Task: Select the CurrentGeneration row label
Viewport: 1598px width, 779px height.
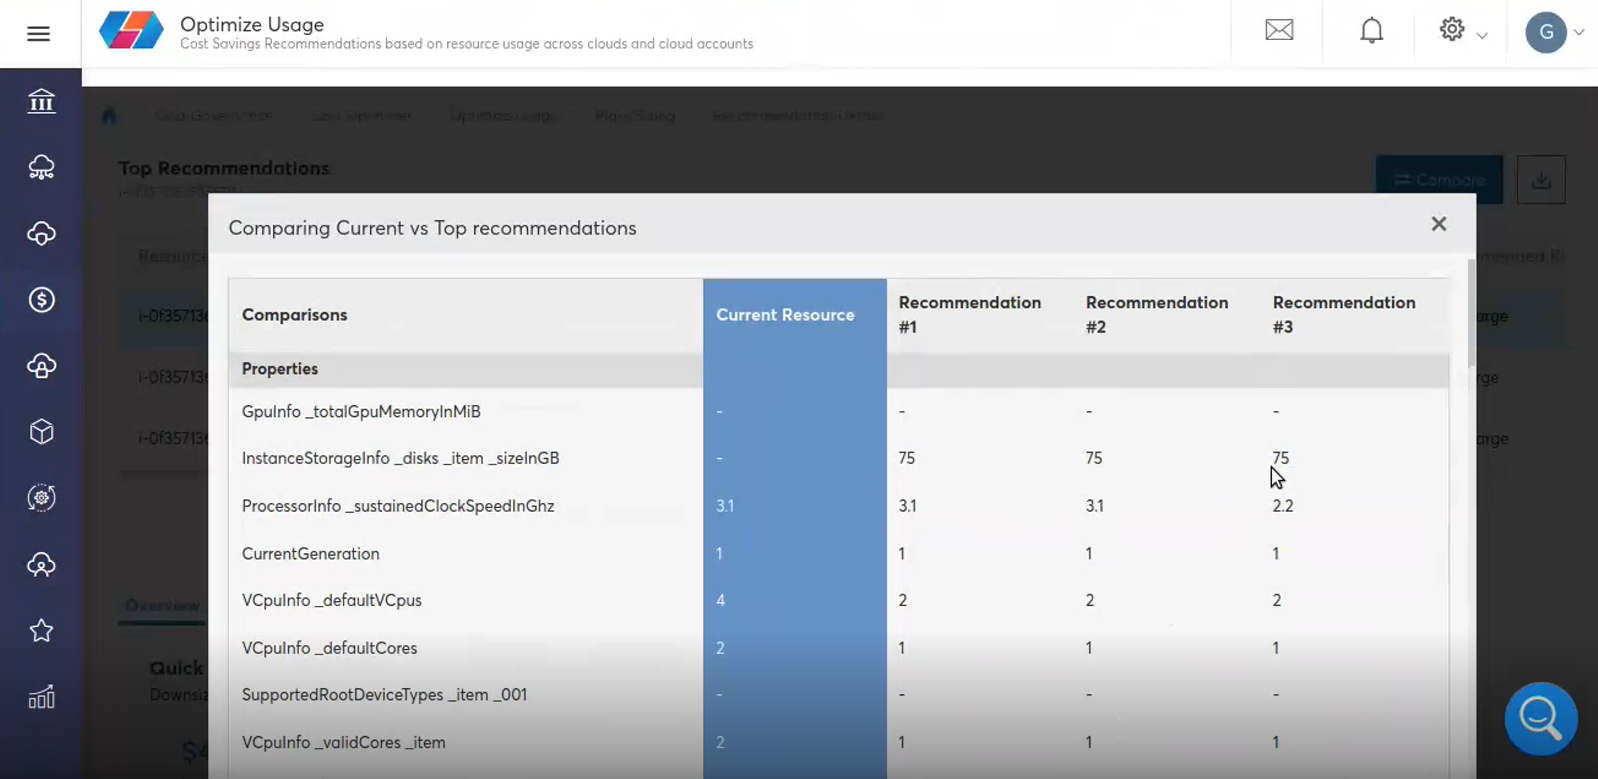Action: pos(310,554)
